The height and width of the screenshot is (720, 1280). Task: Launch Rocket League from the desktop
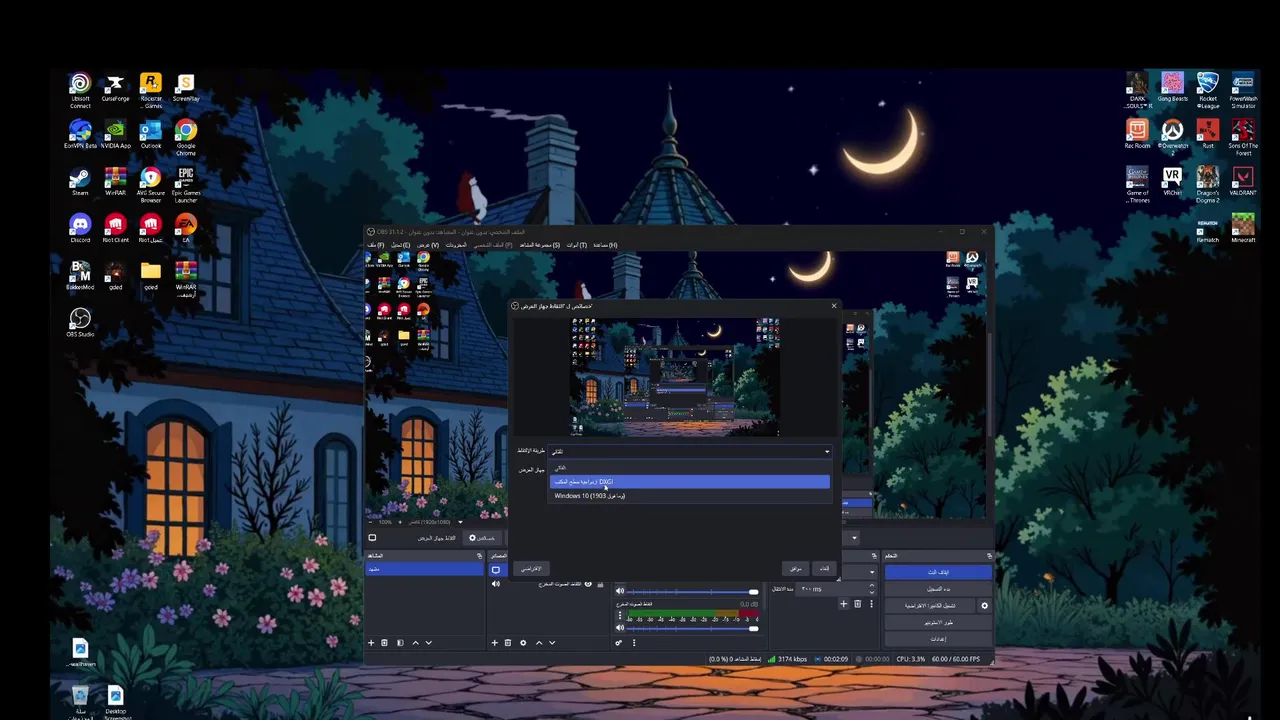(x=1208, y=88)
